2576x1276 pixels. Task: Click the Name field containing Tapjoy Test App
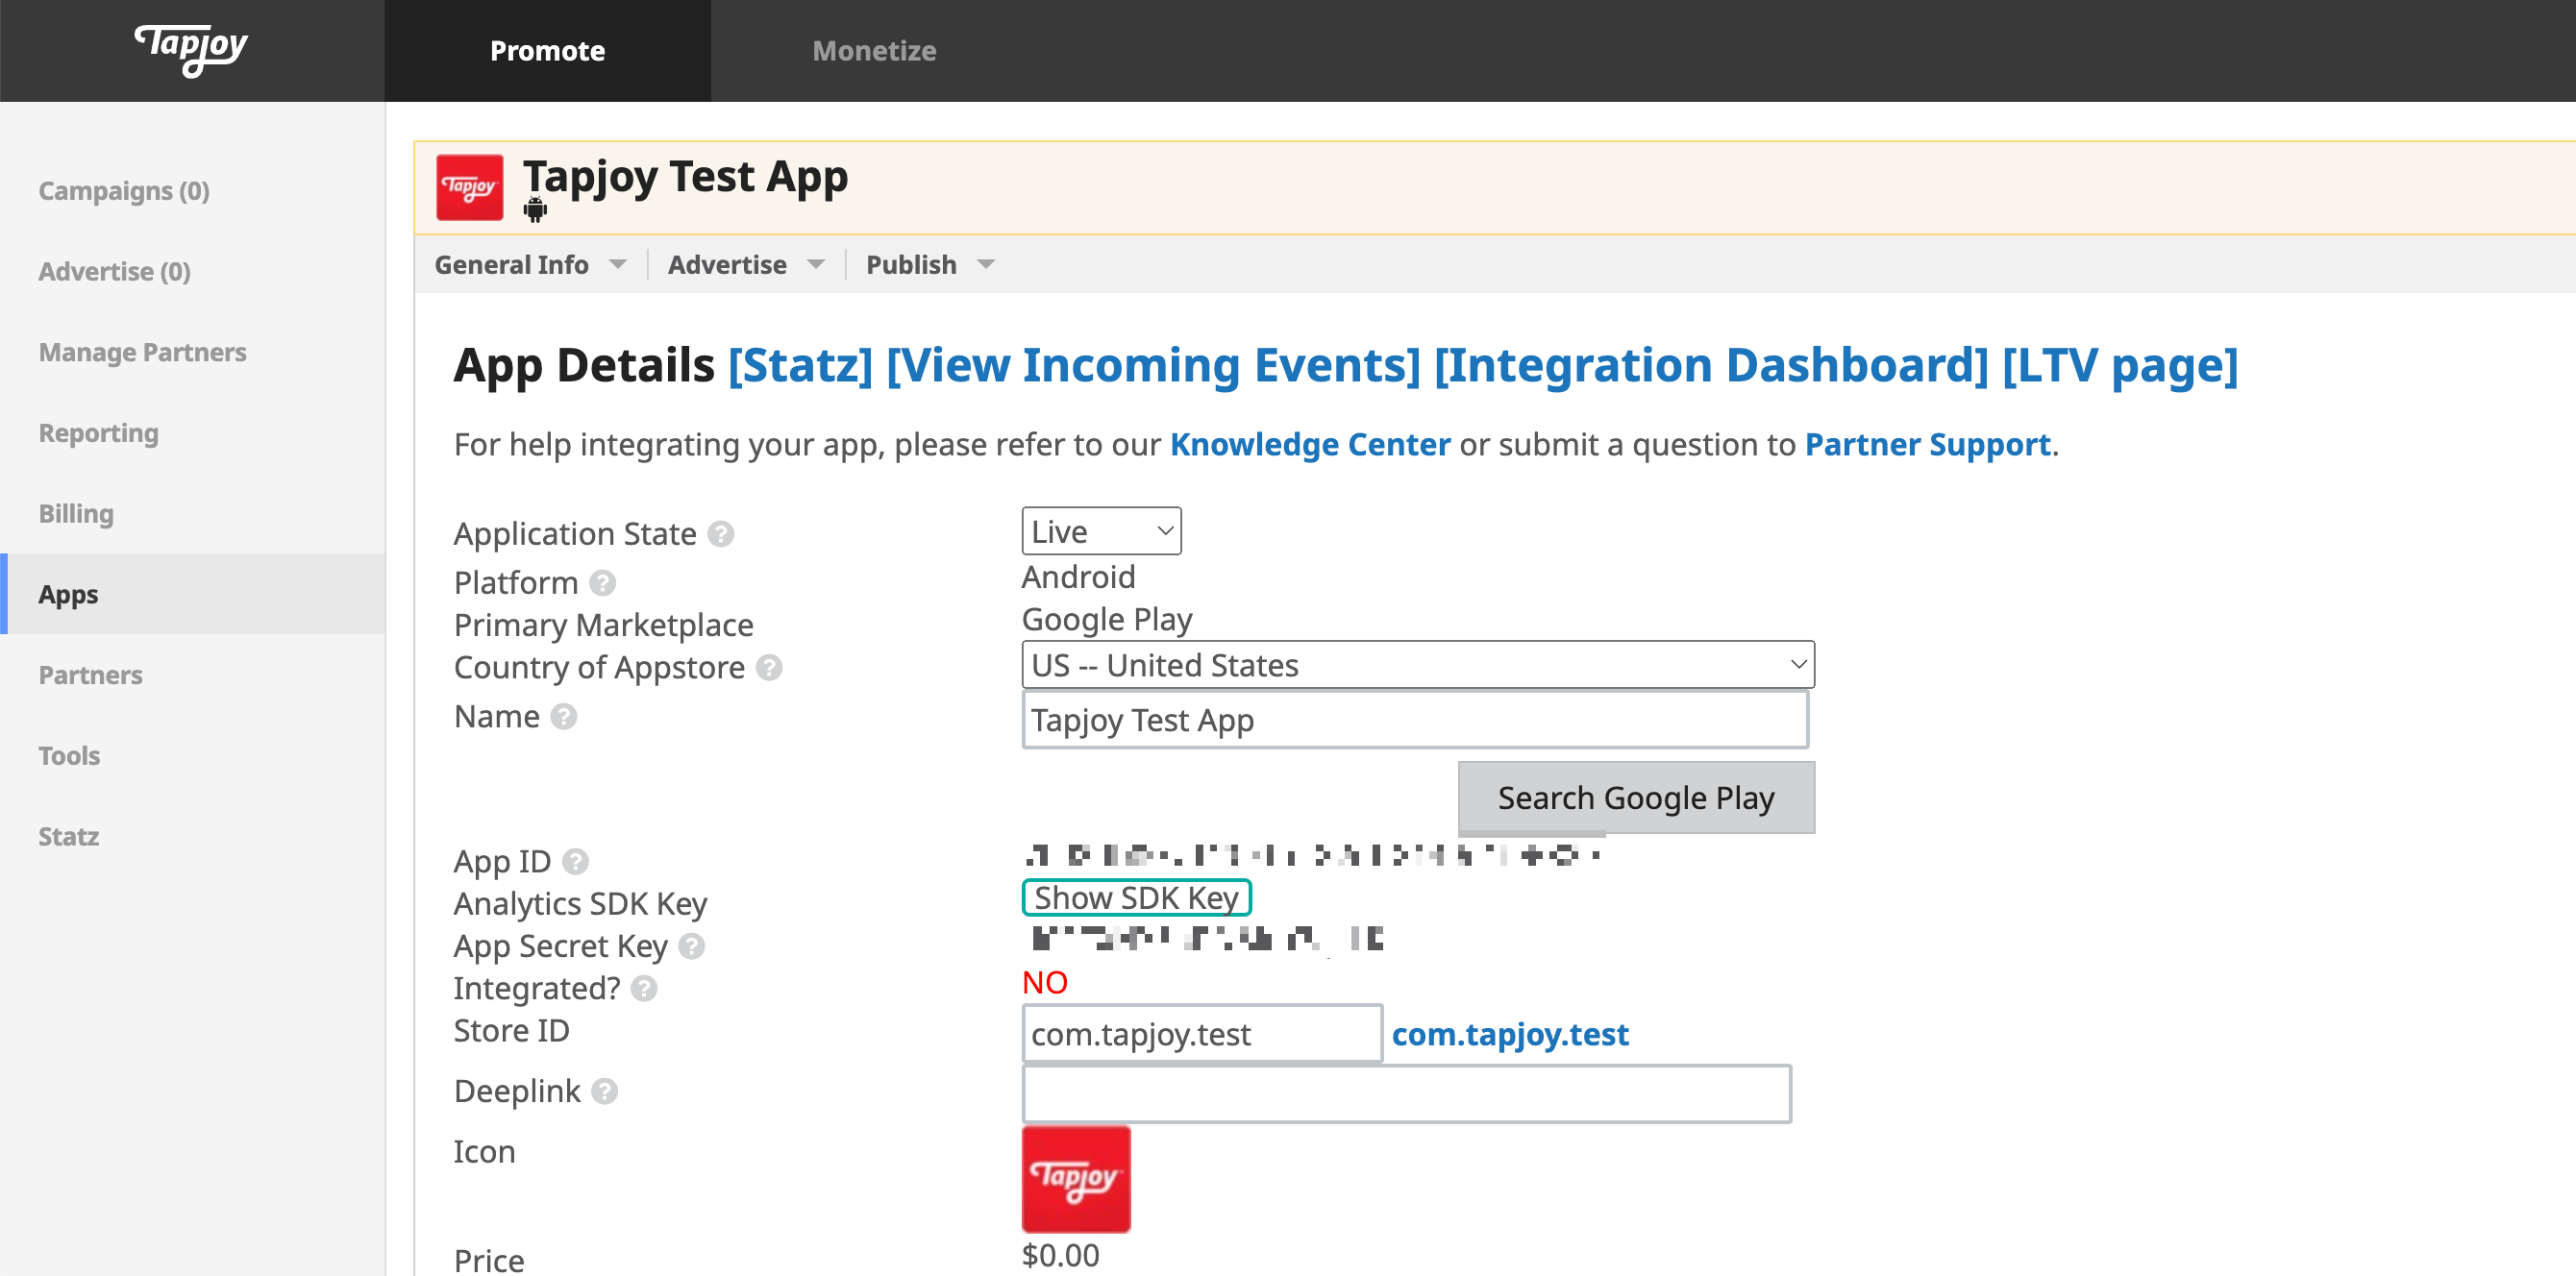pyautogui.click(x=1415, y=720)
